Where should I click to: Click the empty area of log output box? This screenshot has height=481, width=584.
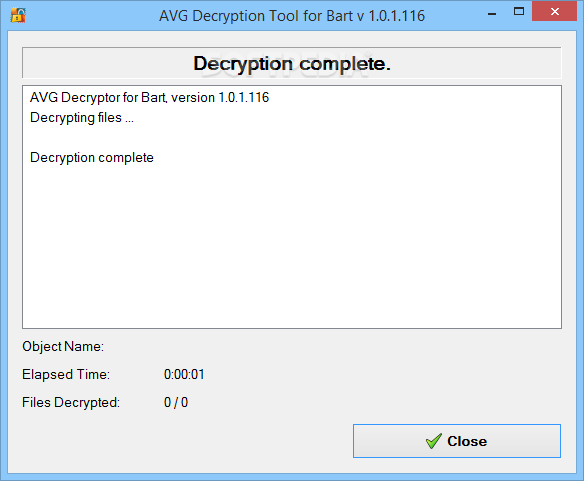(292, 246)
